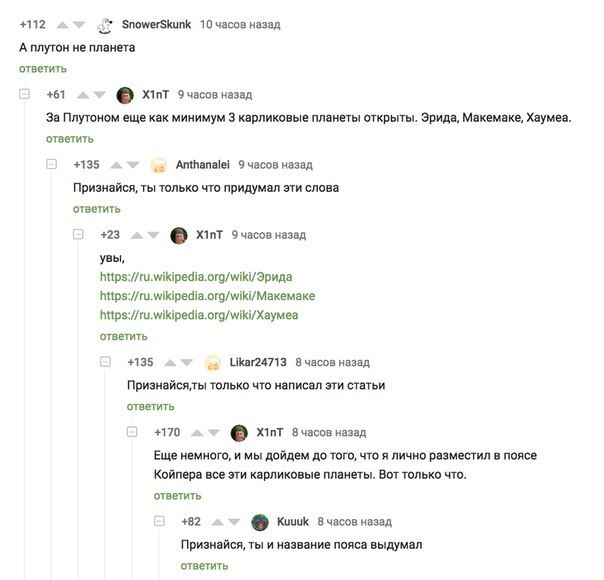604x580 pixels.
Task: Open Anthanalei's username profile
Action: (x=203, y=165)
